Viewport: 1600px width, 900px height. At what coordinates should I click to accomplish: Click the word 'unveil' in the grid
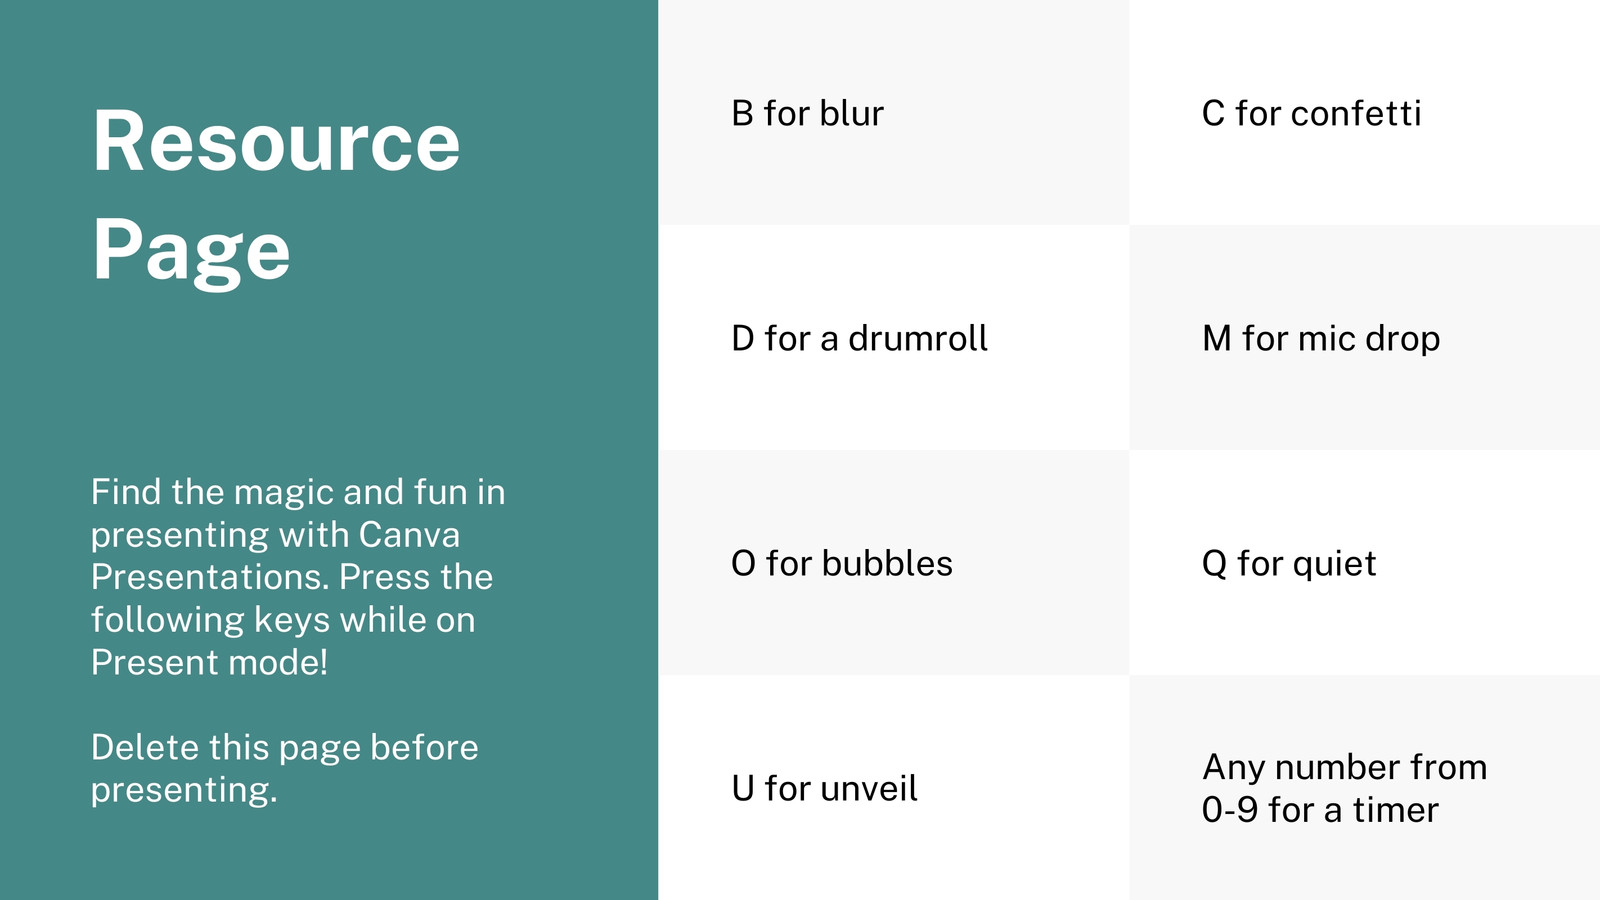(869, 788)
